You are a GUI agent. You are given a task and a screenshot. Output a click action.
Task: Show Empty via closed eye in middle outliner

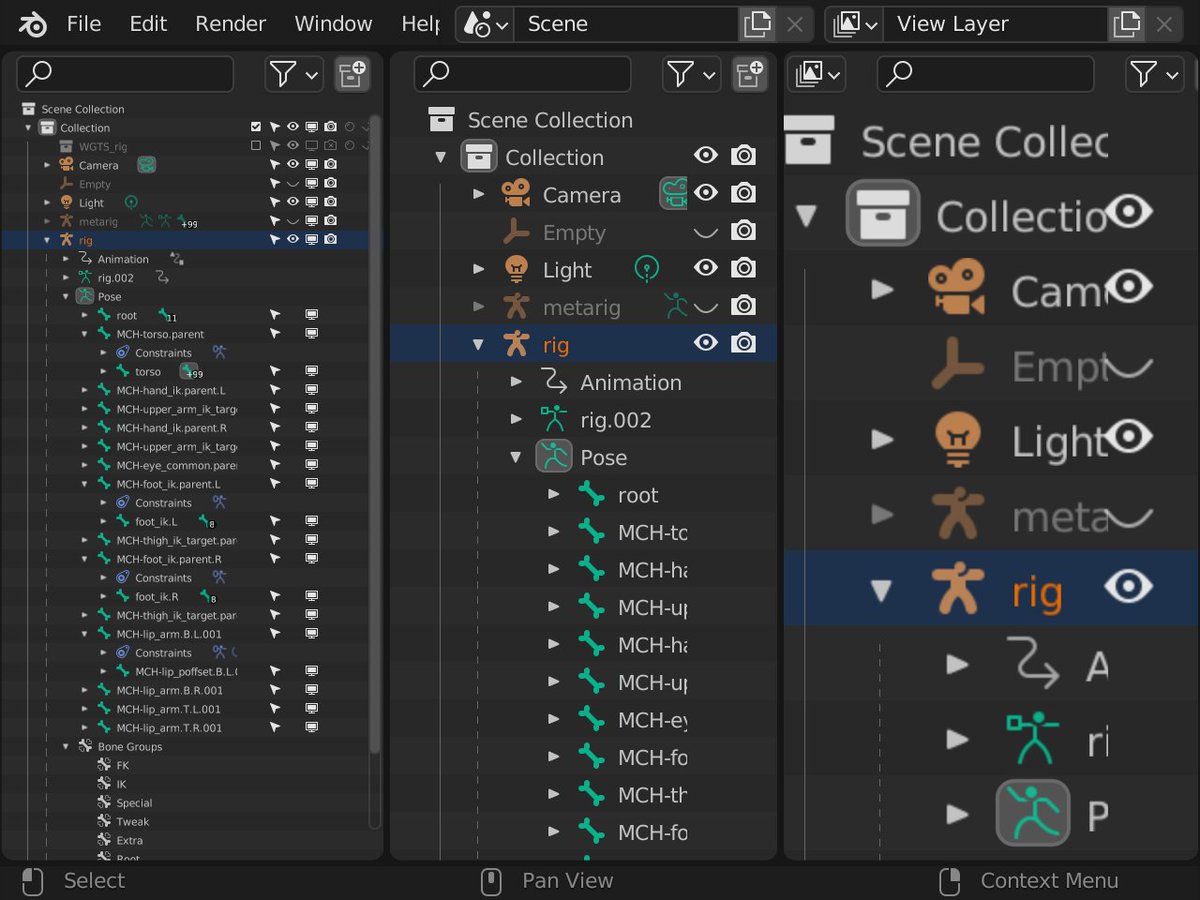tap(706, 232)
